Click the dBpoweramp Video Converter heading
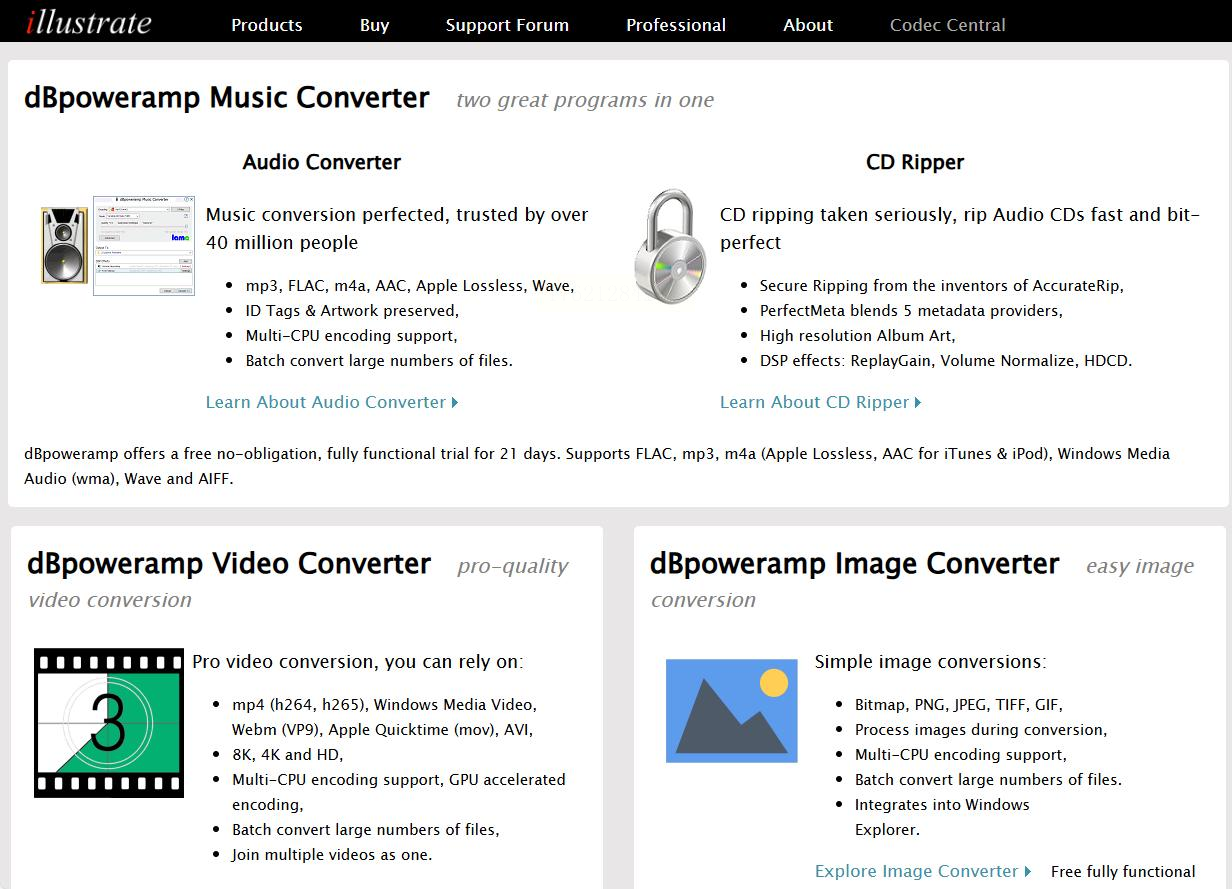The width and height of the screenshot is (1232, 889). [x=229, y=564]
